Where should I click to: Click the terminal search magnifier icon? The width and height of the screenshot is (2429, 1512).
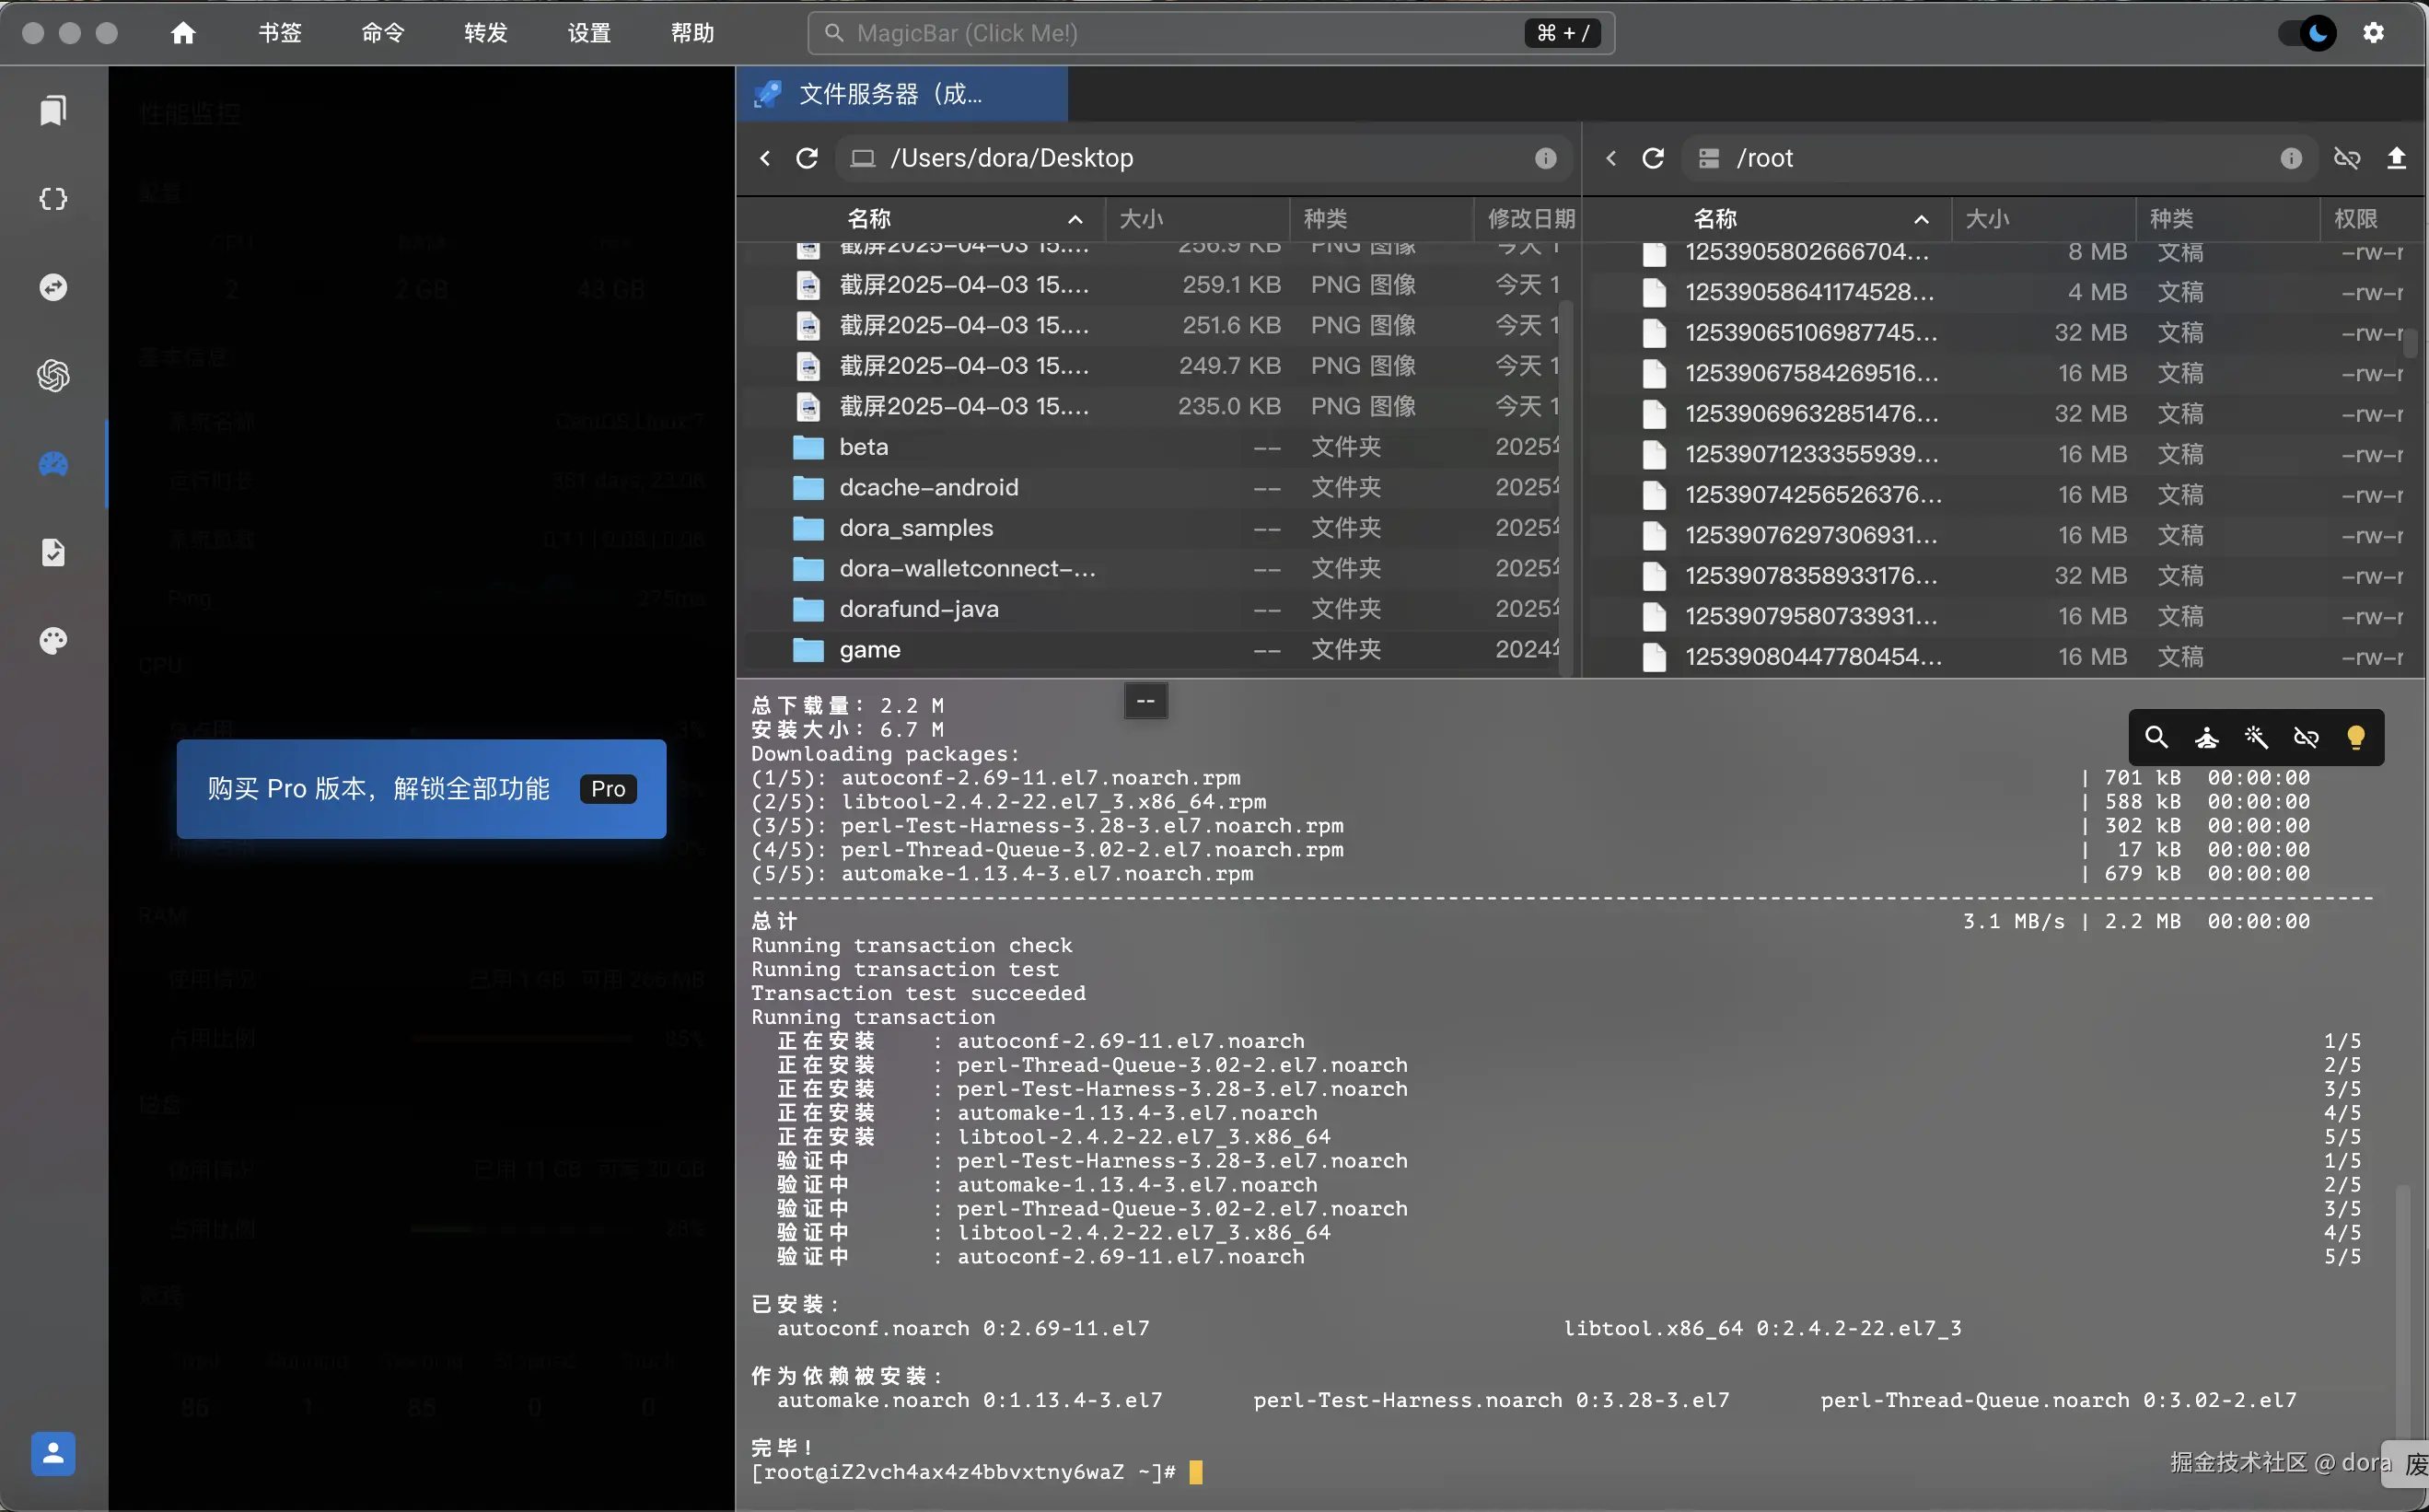click(2156, 738)
